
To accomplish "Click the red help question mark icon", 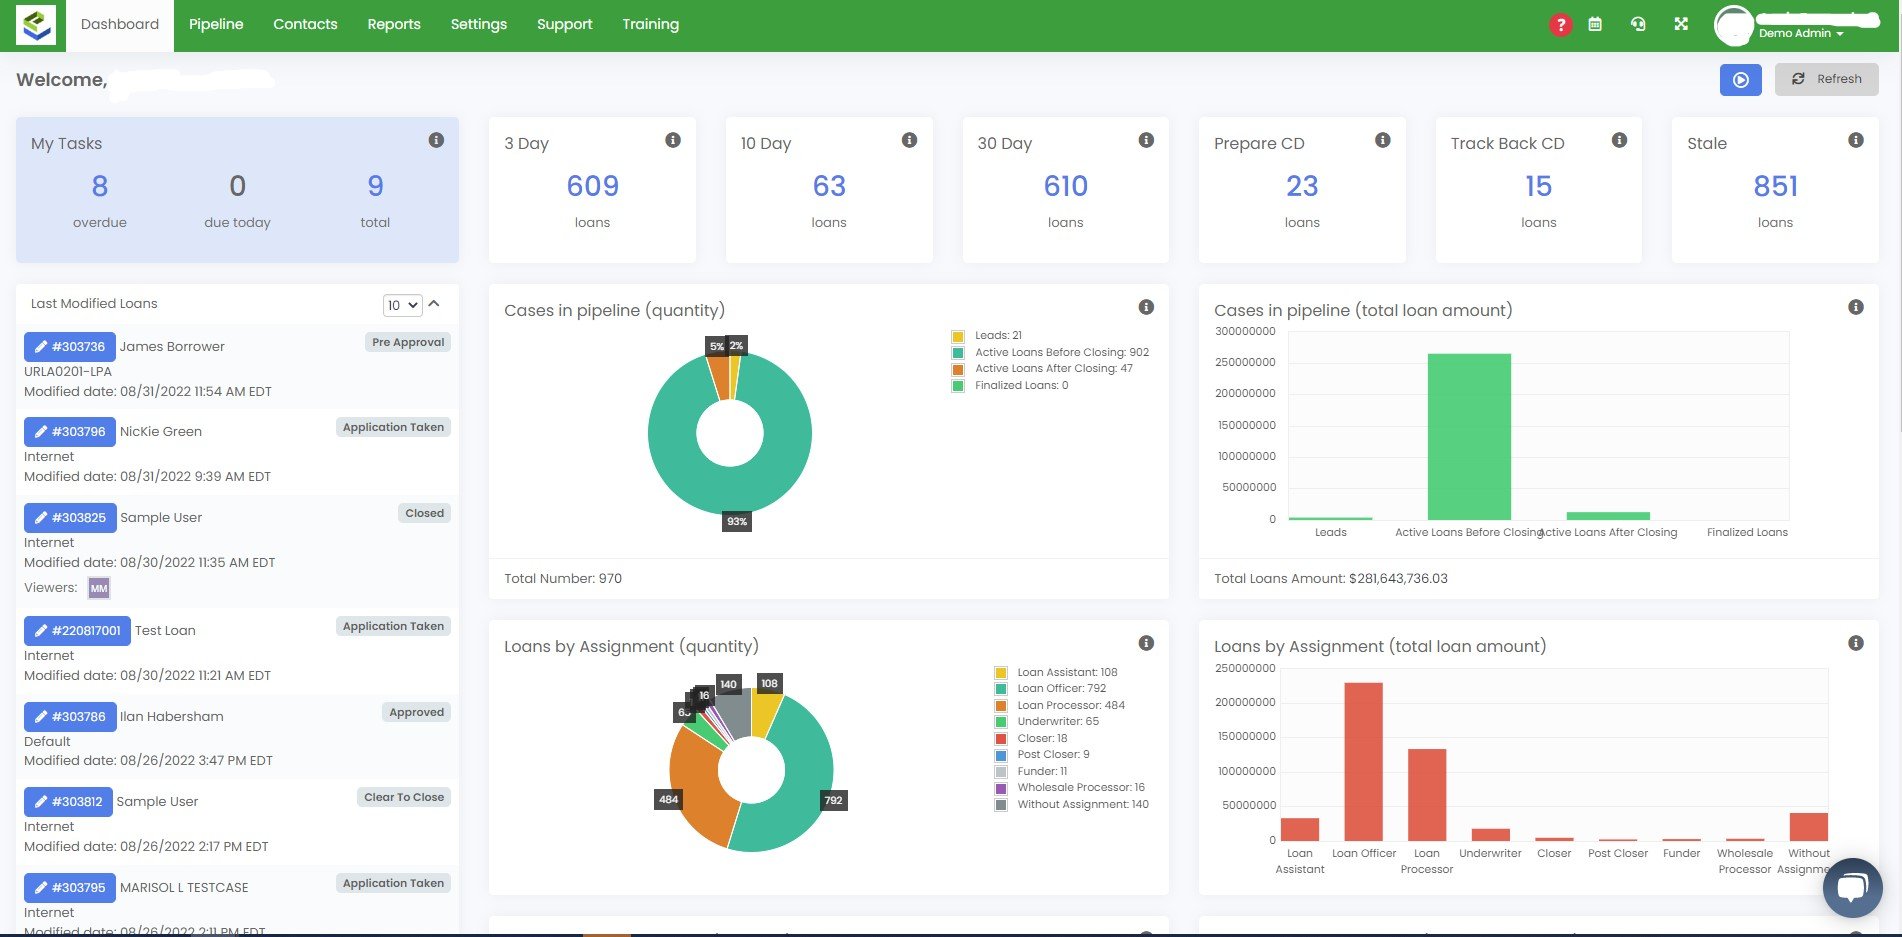I will tap(1560, 25).
